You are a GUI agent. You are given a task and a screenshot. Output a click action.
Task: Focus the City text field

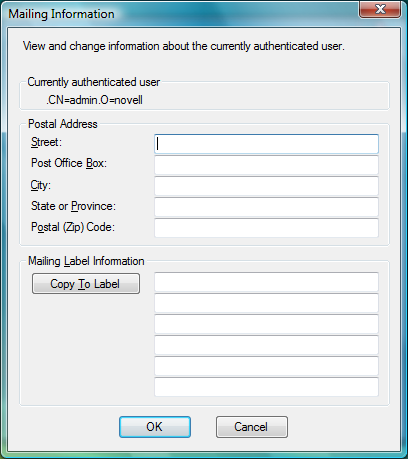(266, 186)
